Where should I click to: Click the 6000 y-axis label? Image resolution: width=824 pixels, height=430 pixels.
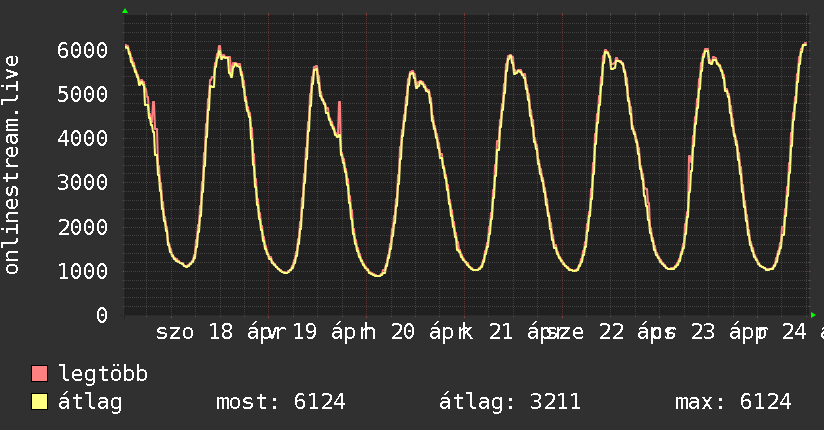pyautogui.click(x=83, y=50)
